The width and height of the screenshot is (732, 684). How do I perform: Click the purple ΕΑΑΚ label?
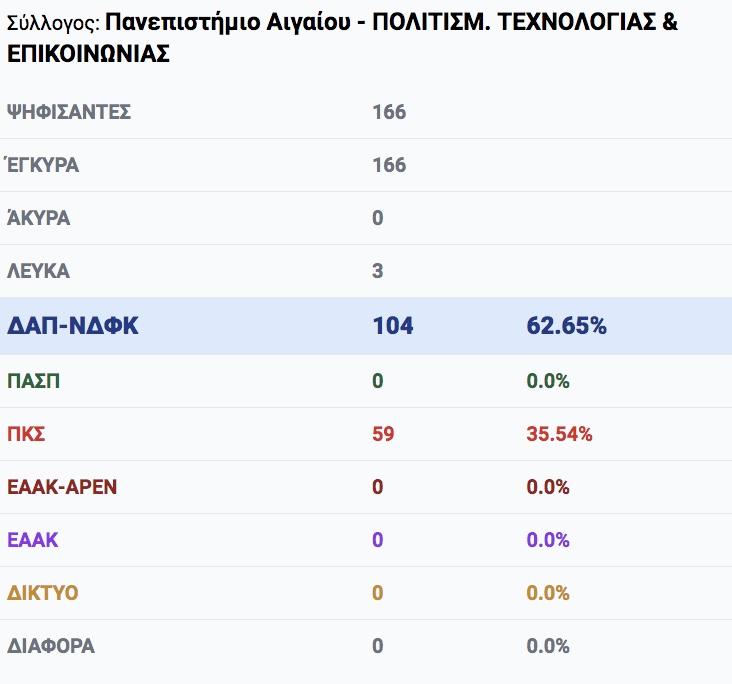point(32,540)
